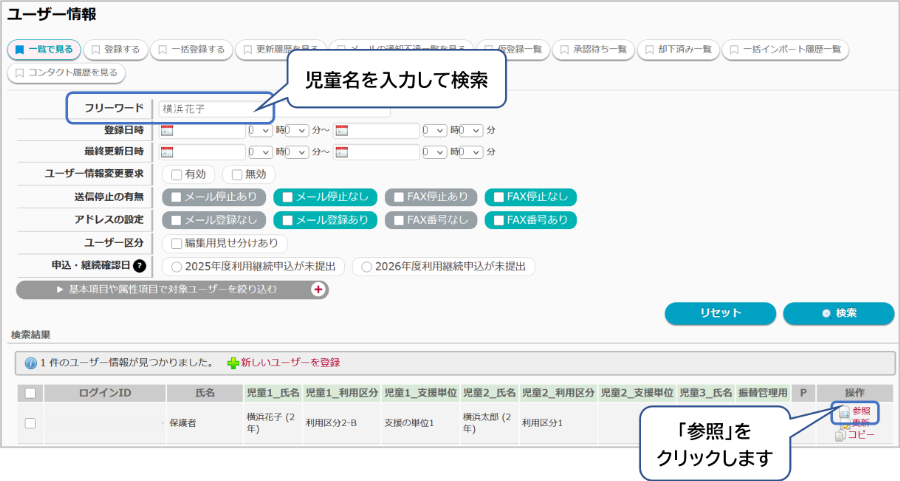Viewport: 900px width, 481px height.
Task: Open calendar picker for 最終更新日時 start date
Action: click(x=167, y=152)
